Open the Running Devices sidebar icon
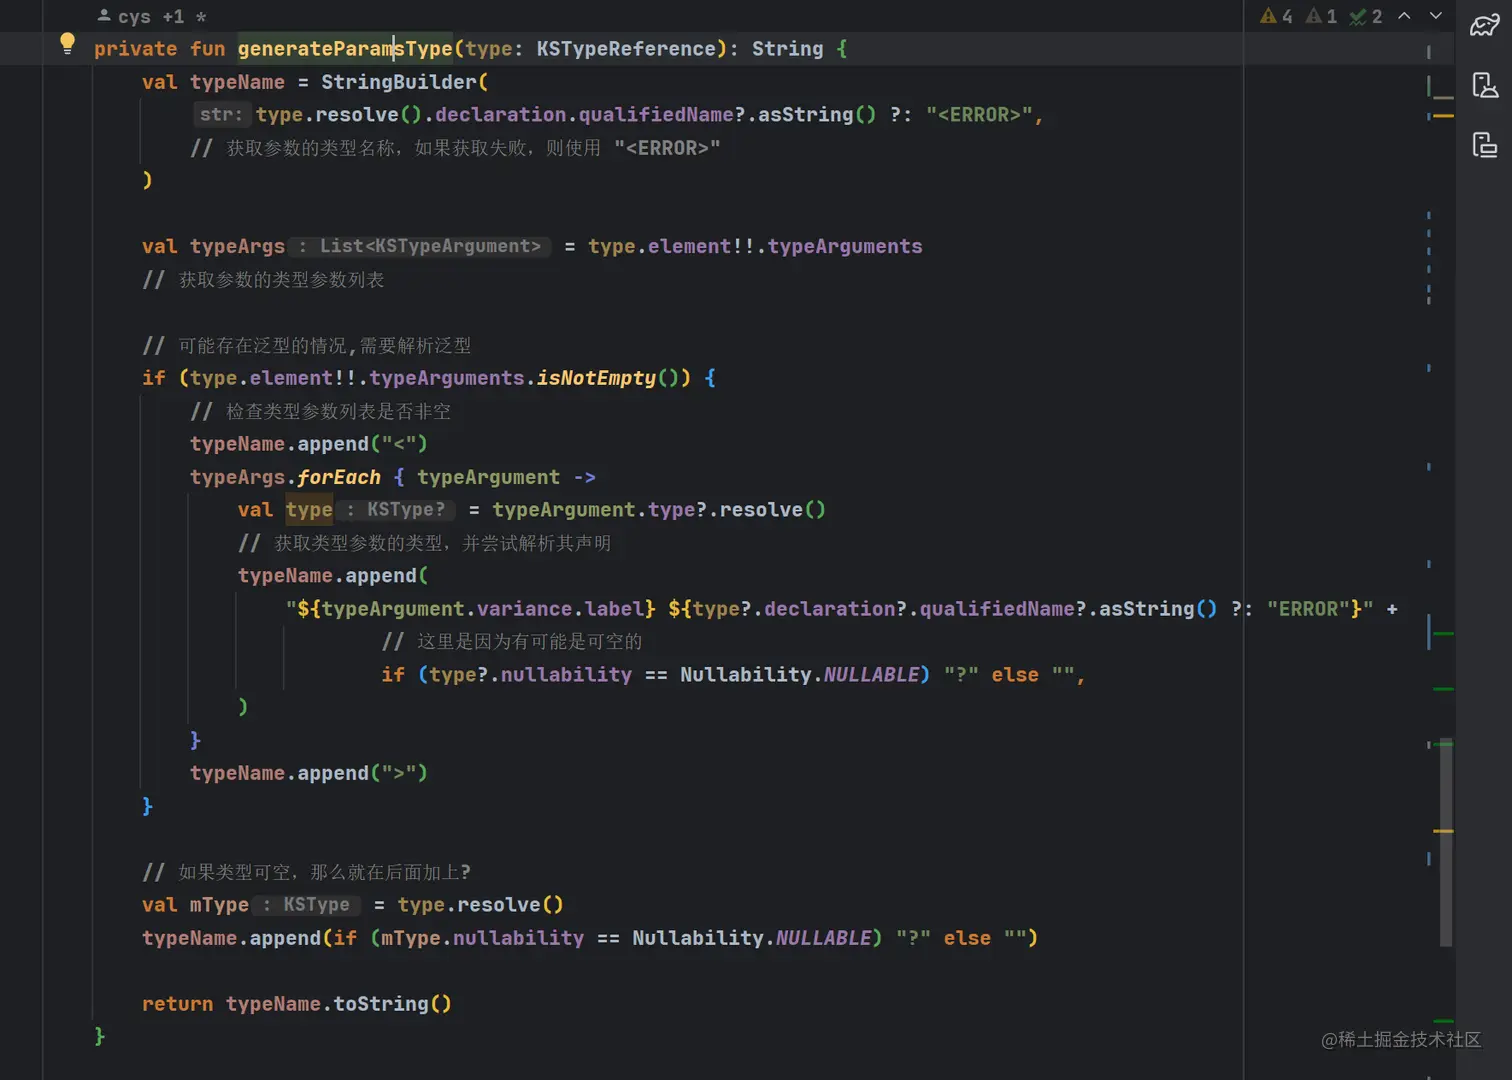The width and height of the screenshot is (1512, 1080). (x=1485, y=145)
